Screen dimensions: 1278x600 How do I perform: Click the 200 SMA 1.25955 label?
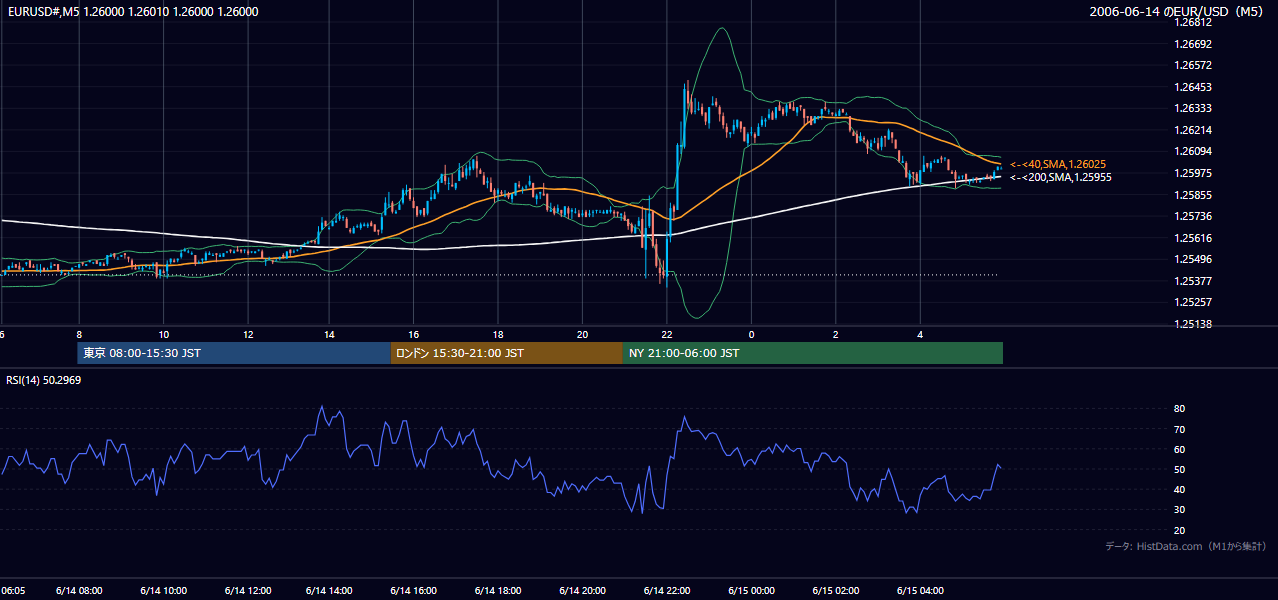(1061, 177)
